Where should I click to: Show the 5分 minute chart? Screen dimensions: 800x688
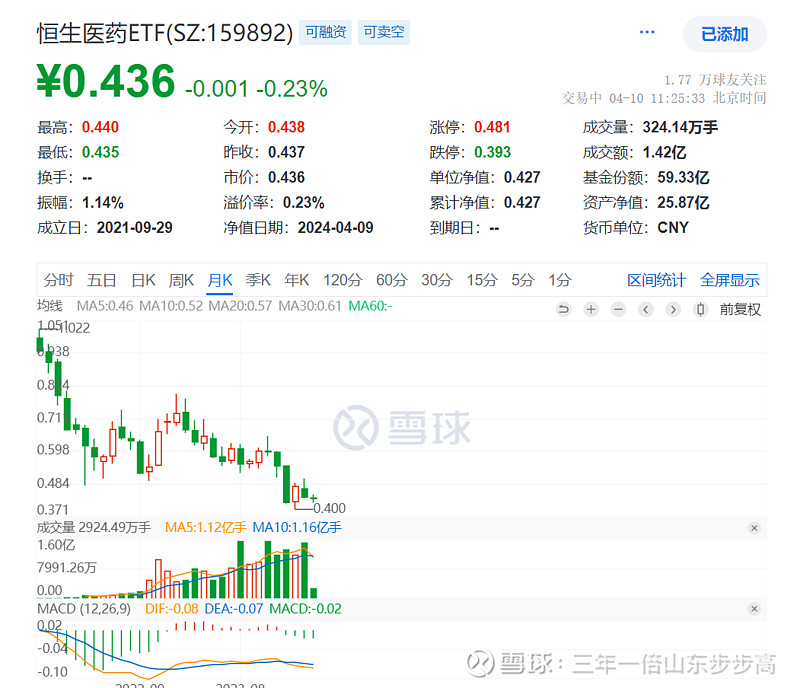(523, 280)
